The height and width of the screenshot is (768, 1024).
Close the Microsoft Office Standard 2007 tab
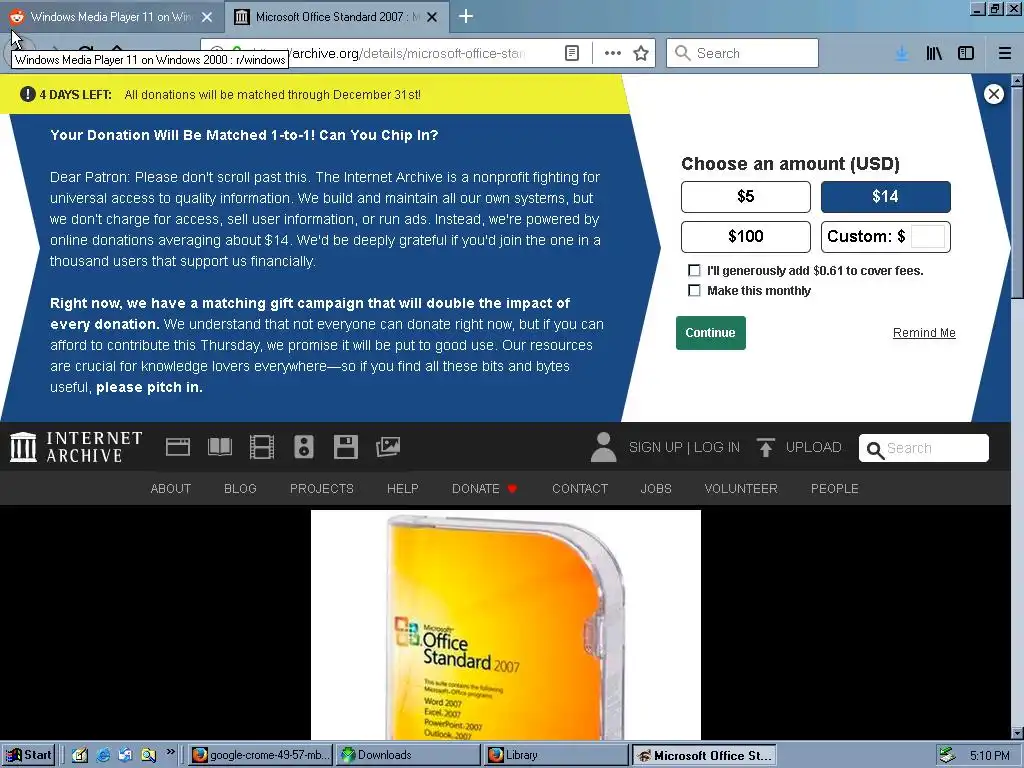click(x=432, y=17)
